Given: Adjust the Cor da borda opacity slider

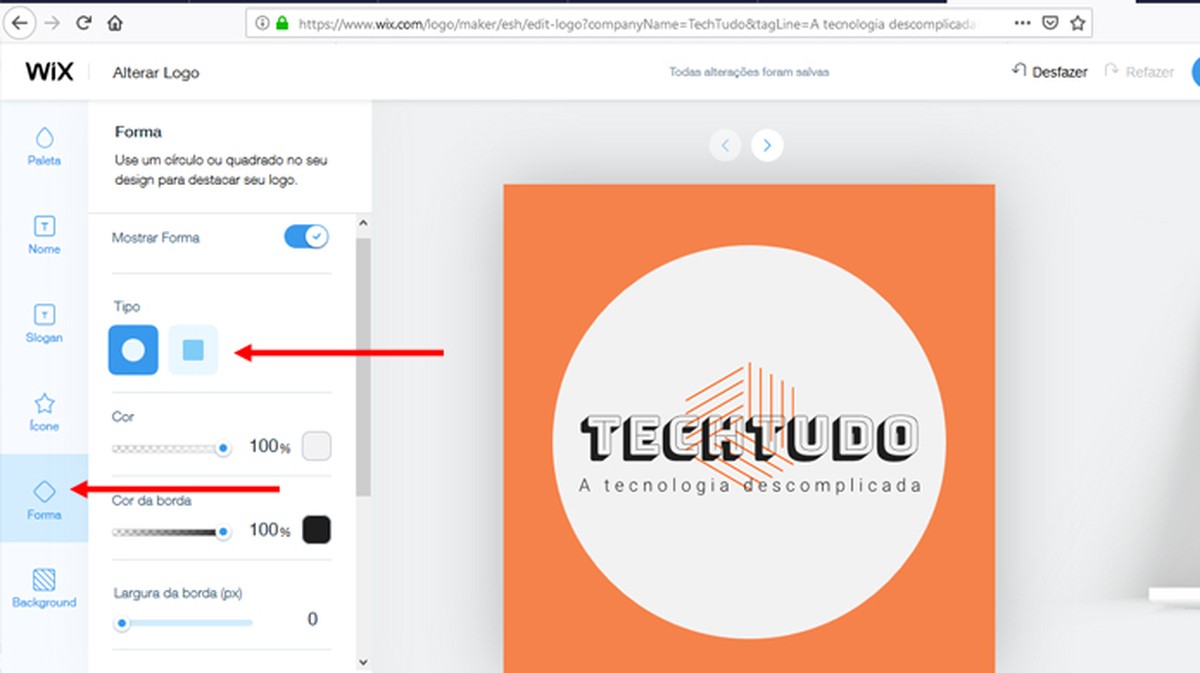Looking at the screenshot, I should coord(171,533).
